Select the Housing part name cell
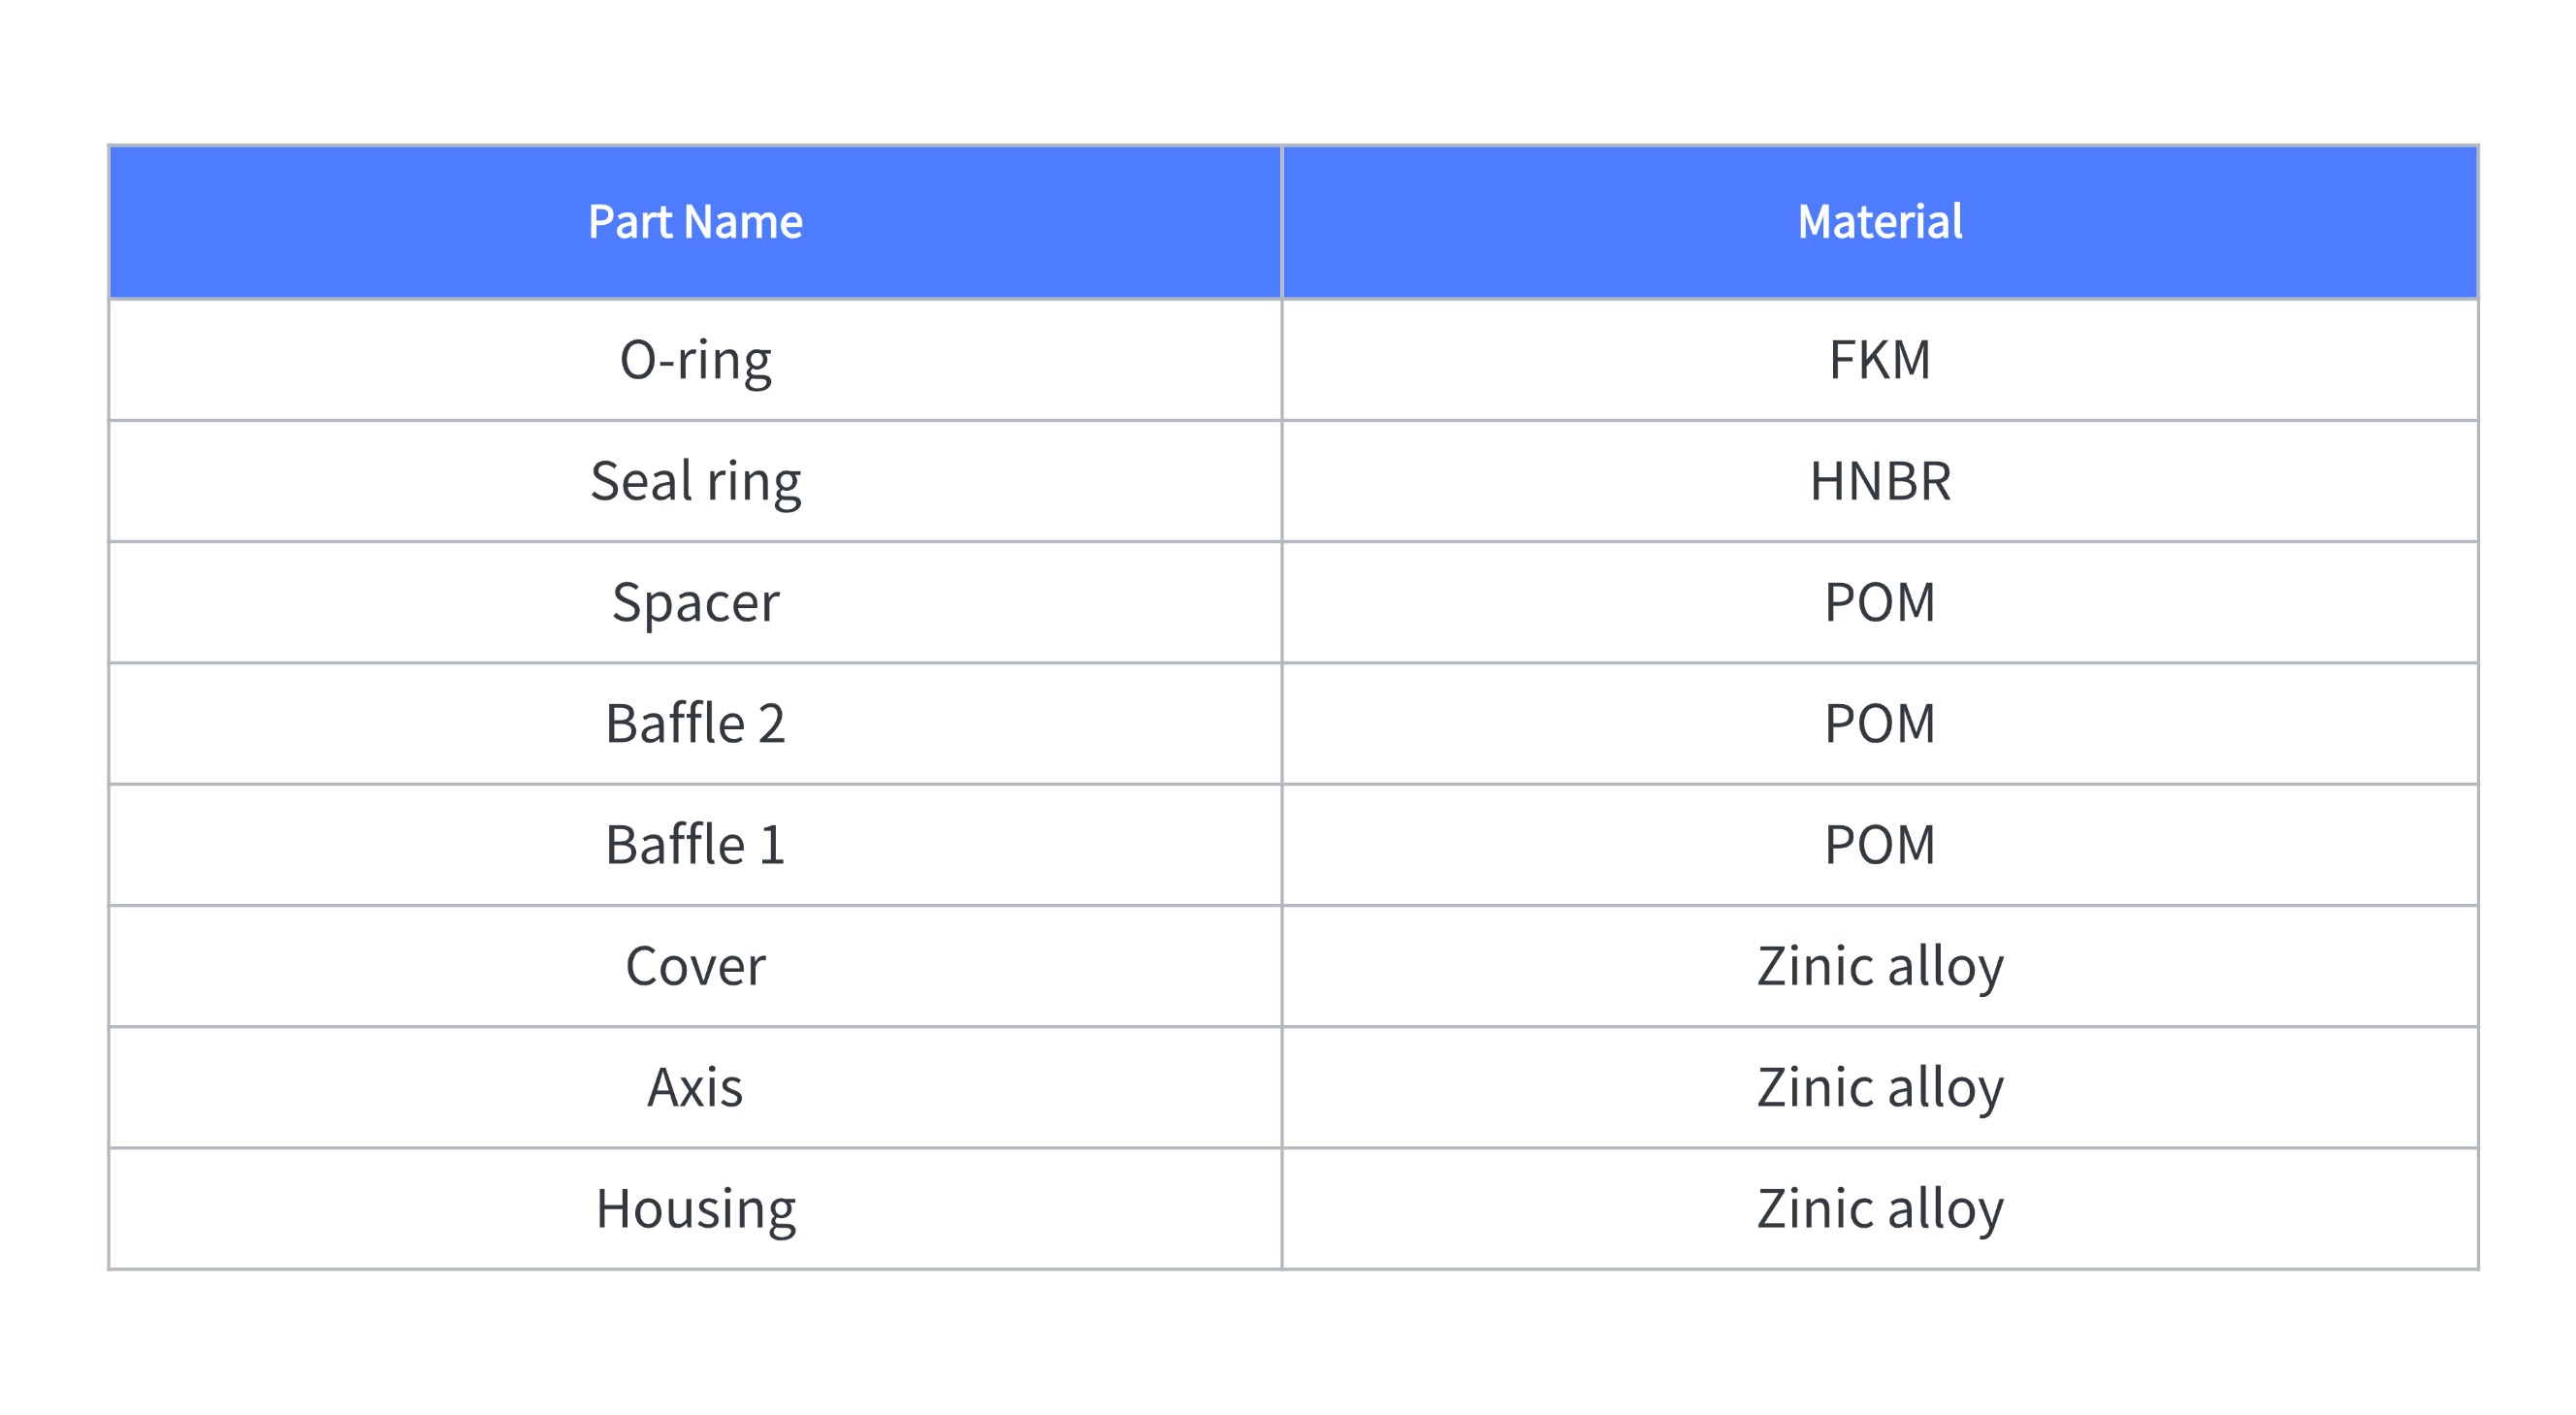 [695, 1208]
